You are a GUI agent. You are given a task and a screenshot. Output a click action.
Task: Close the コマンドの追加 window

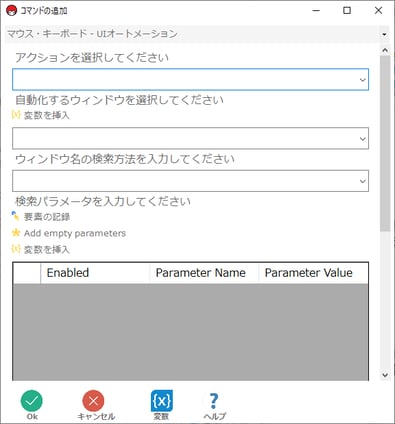coord(378,11)
